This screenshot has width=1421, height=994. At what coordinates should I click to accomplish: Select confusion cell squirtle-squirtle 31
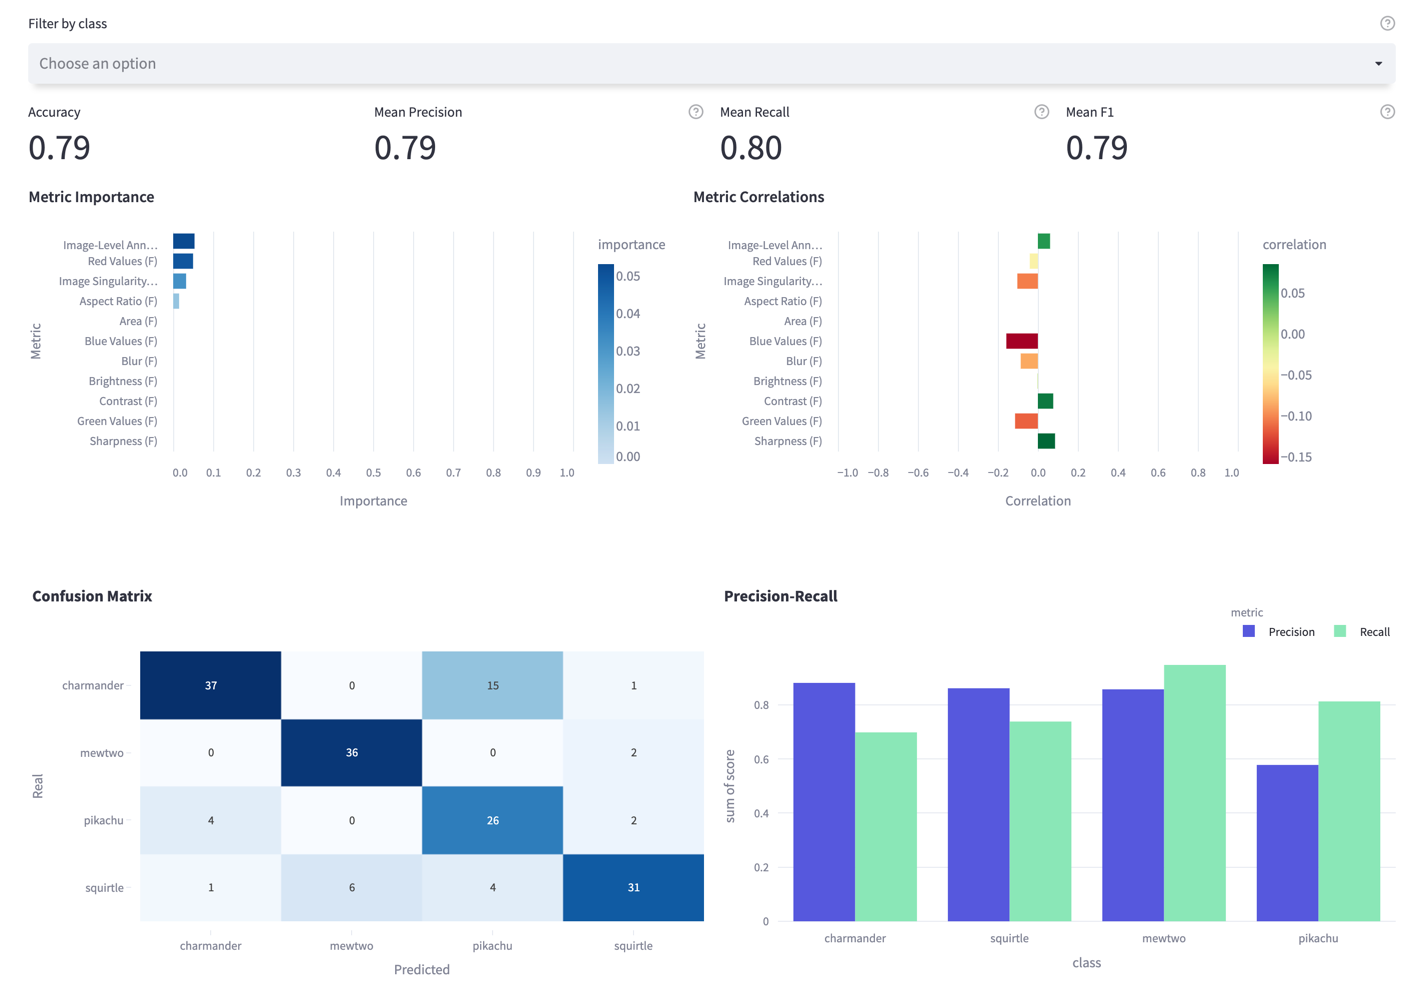tap(633, 887)
